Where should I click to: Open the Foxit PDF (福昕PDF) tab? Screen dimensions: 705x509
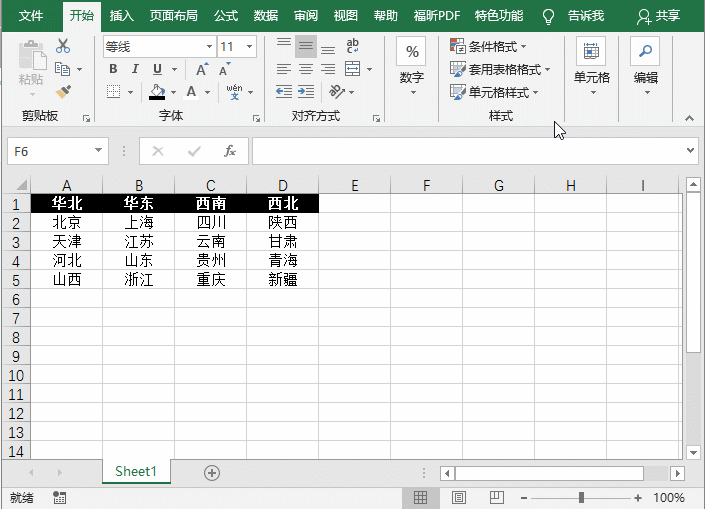point(437,16)
